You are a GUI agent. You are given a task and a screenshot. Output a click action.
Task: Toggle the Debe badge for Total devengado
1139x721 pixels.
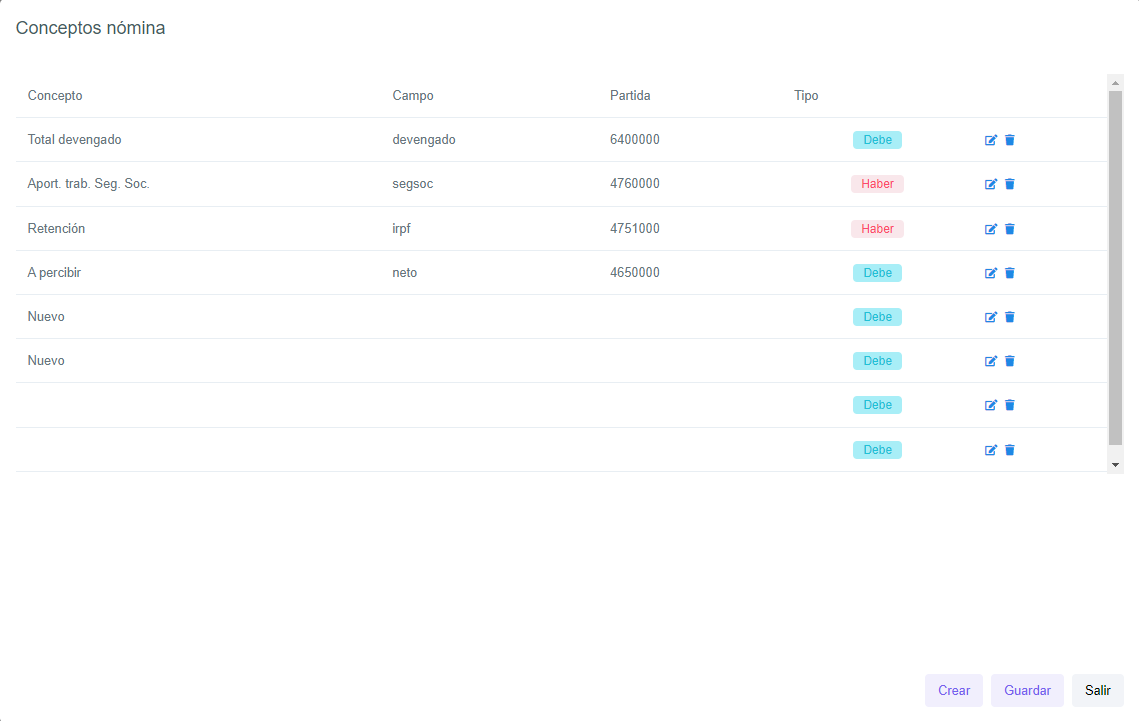(x=877, y=140)
